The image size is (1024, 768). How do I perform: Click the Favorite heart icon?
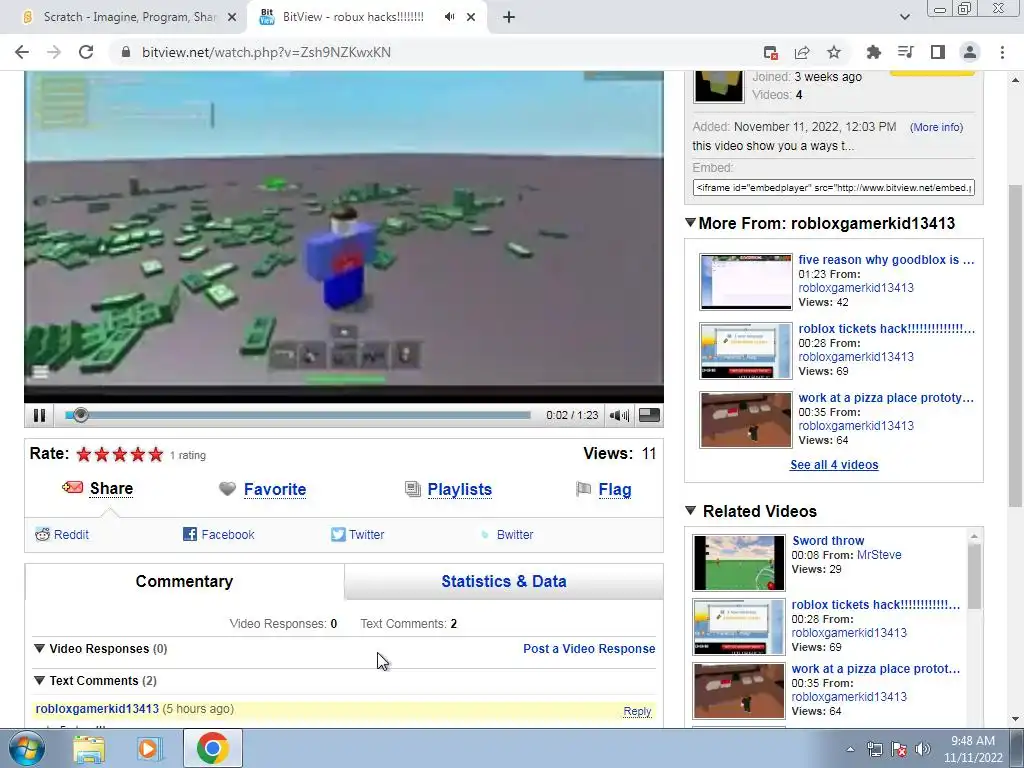tap(227, 488)
